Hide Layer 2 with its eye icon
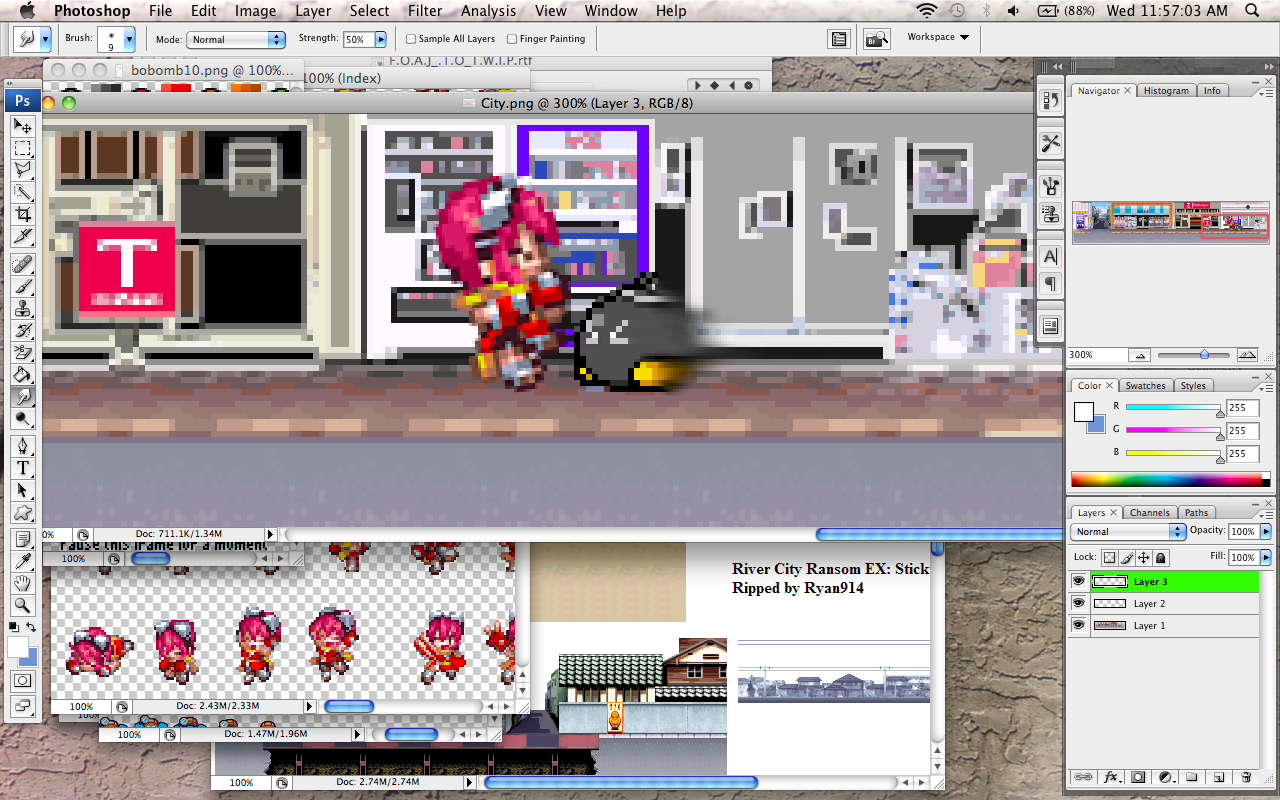Viewport: 1280px width, 800px height. coord(1079,603)
